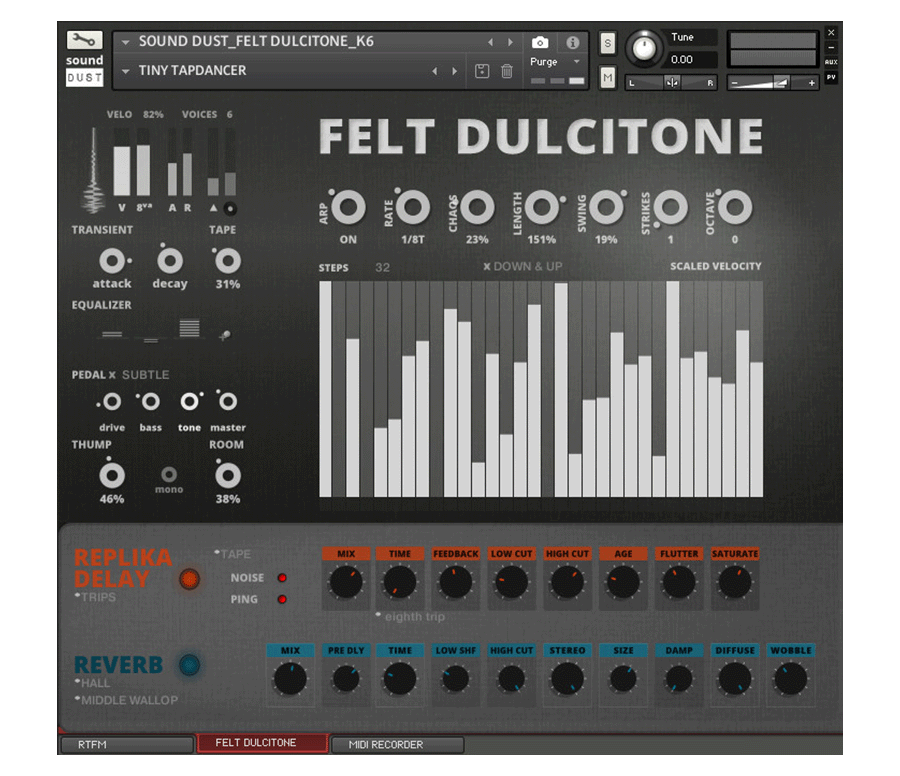
Task: Go to previous preset before TINY TAPDANCER
Action: [x=435, y=71]
